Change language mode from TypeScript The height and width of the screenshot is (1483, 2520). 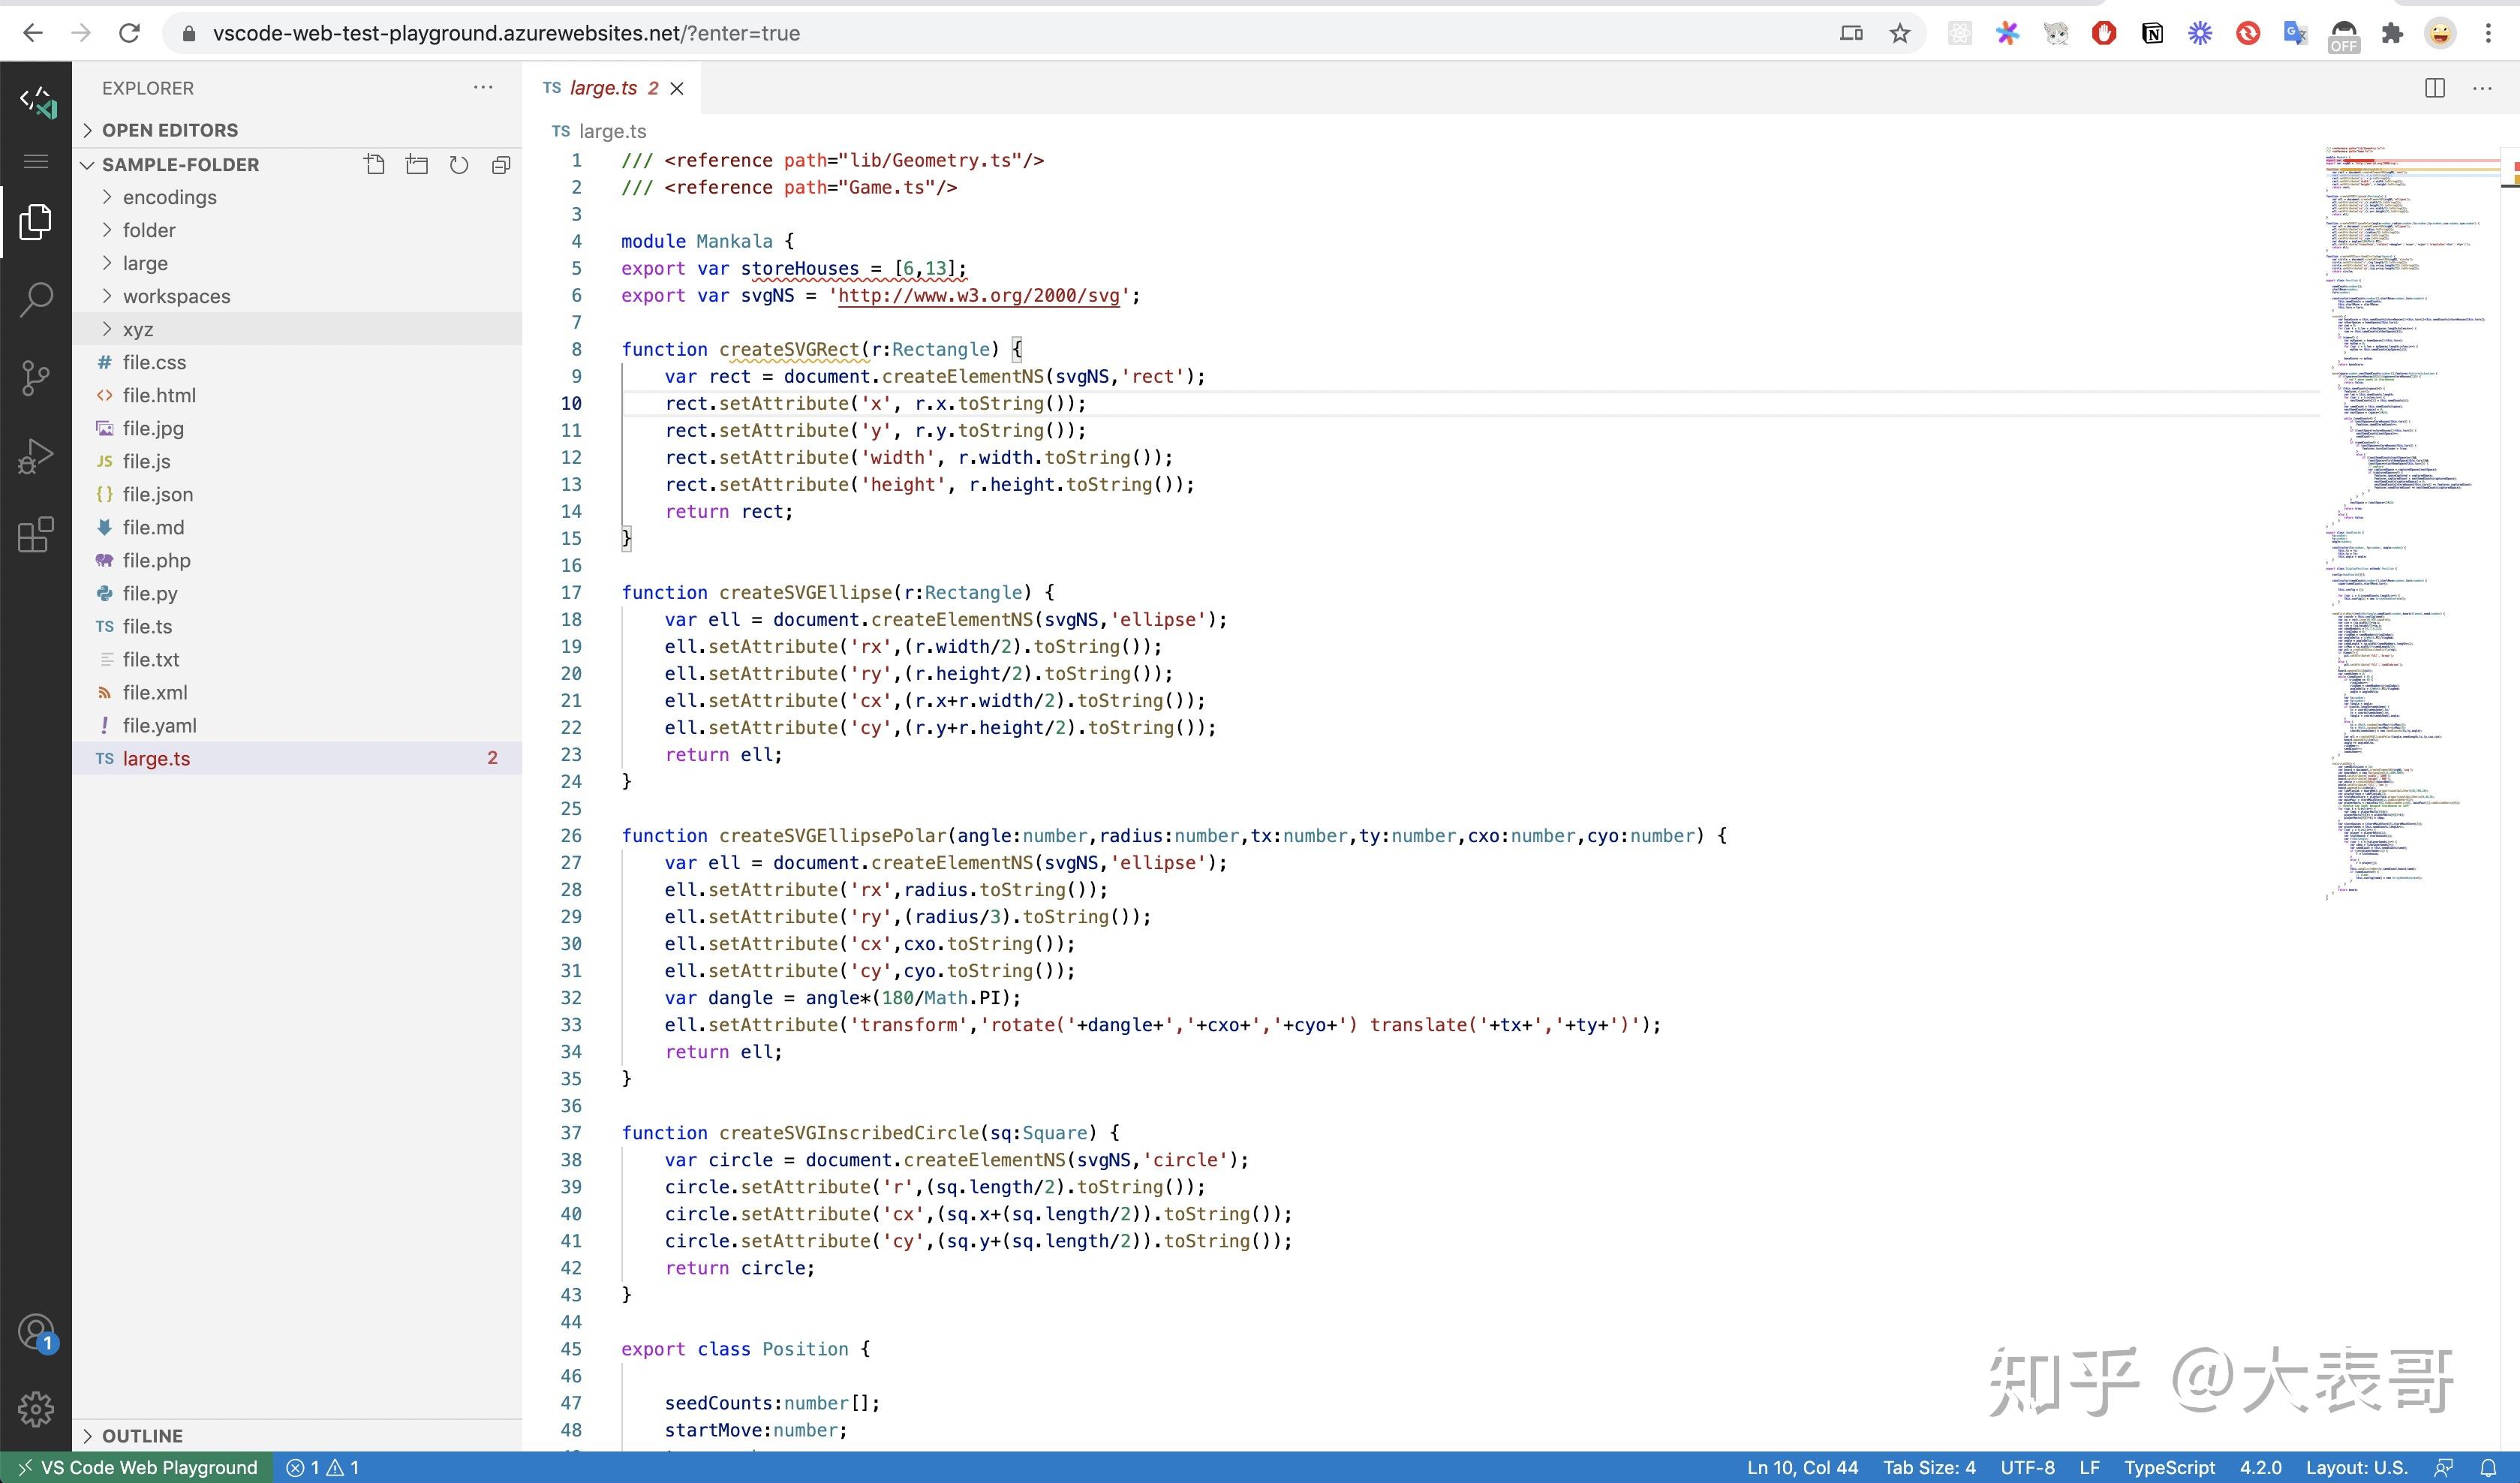(x=2170, y=1467)
